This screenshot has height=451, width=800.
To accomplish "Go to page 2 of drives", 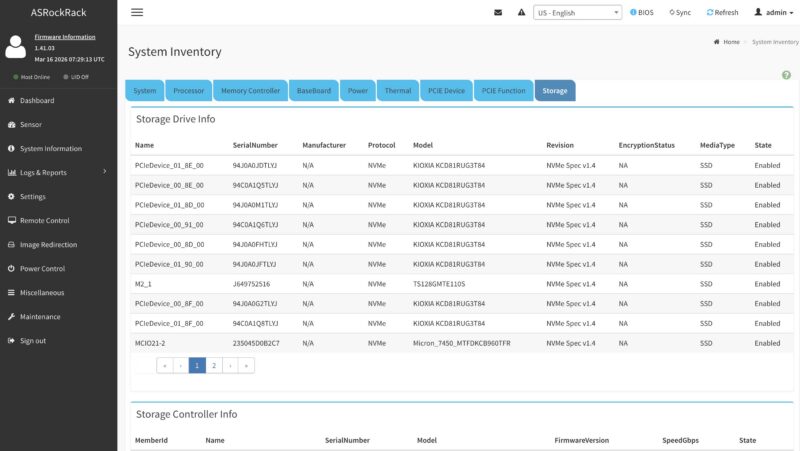I will tap(214, 365).
